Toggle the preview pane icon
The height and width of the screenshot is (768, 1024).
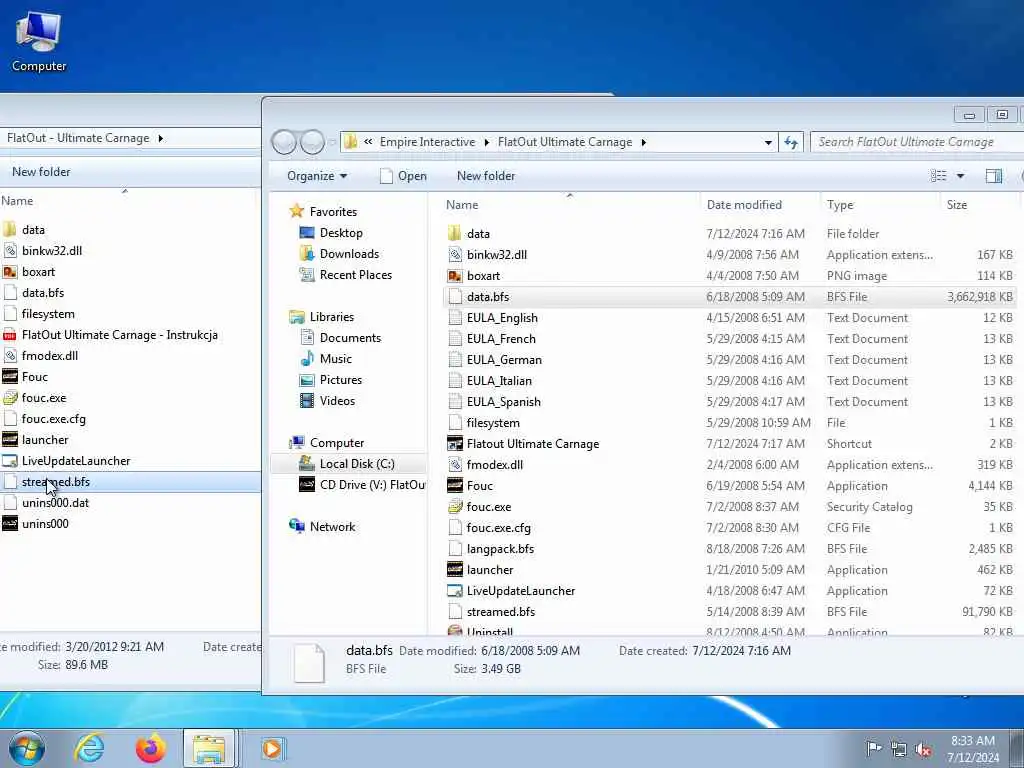click(x=993, y=176)
